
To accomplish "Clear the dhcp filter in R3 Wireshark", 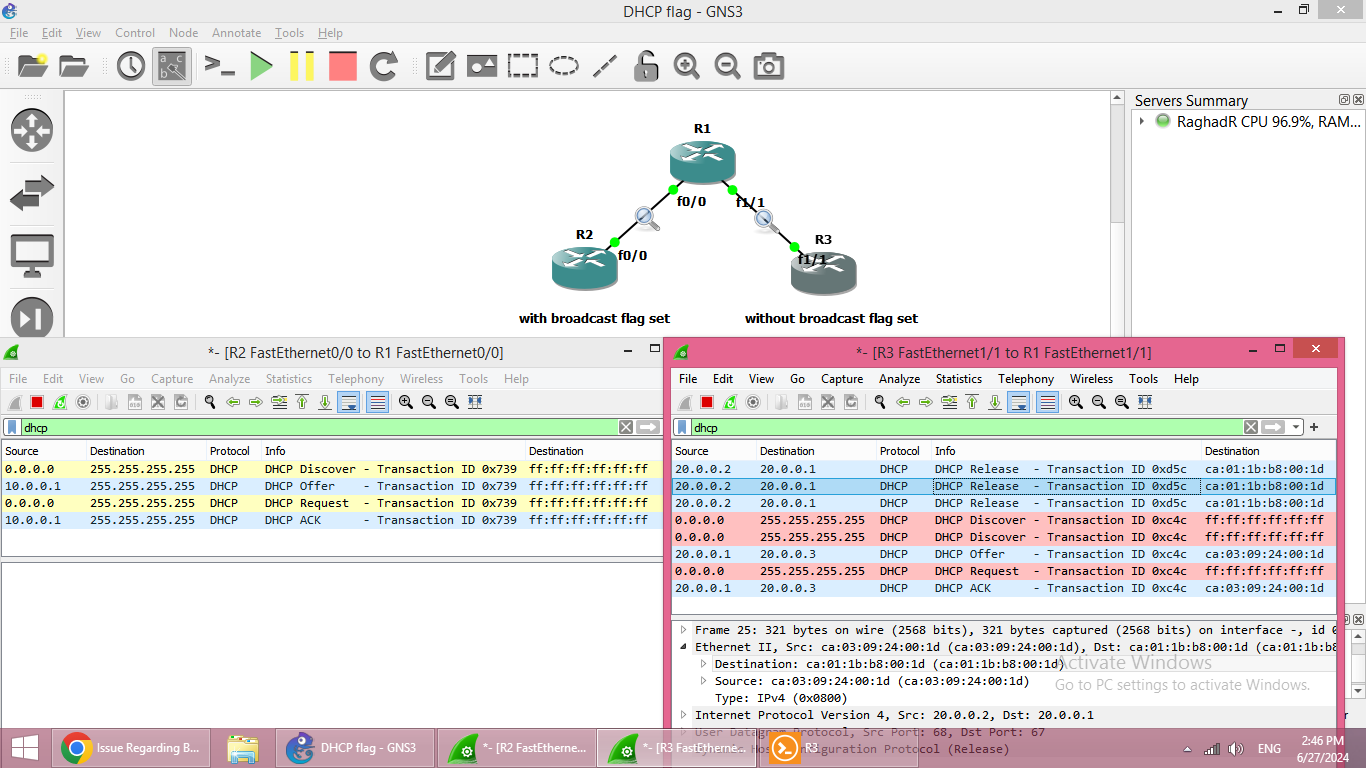I will (1250, 427).
